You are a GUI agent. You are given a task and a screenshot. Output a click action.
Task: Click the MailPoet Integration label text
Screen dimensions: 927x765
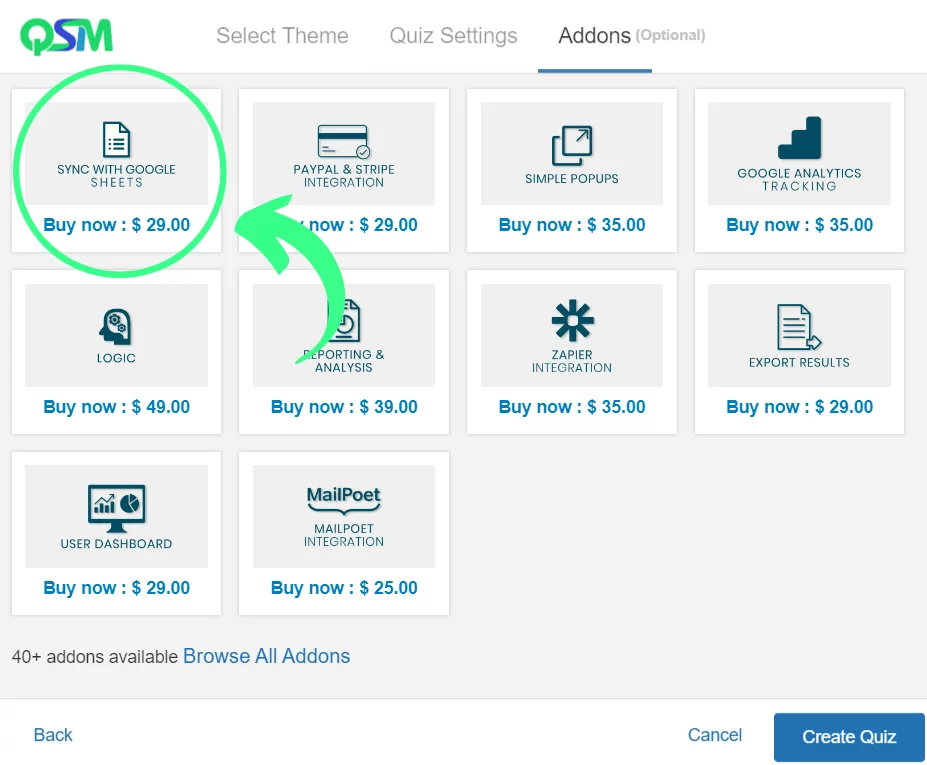[x=344, y=535]
